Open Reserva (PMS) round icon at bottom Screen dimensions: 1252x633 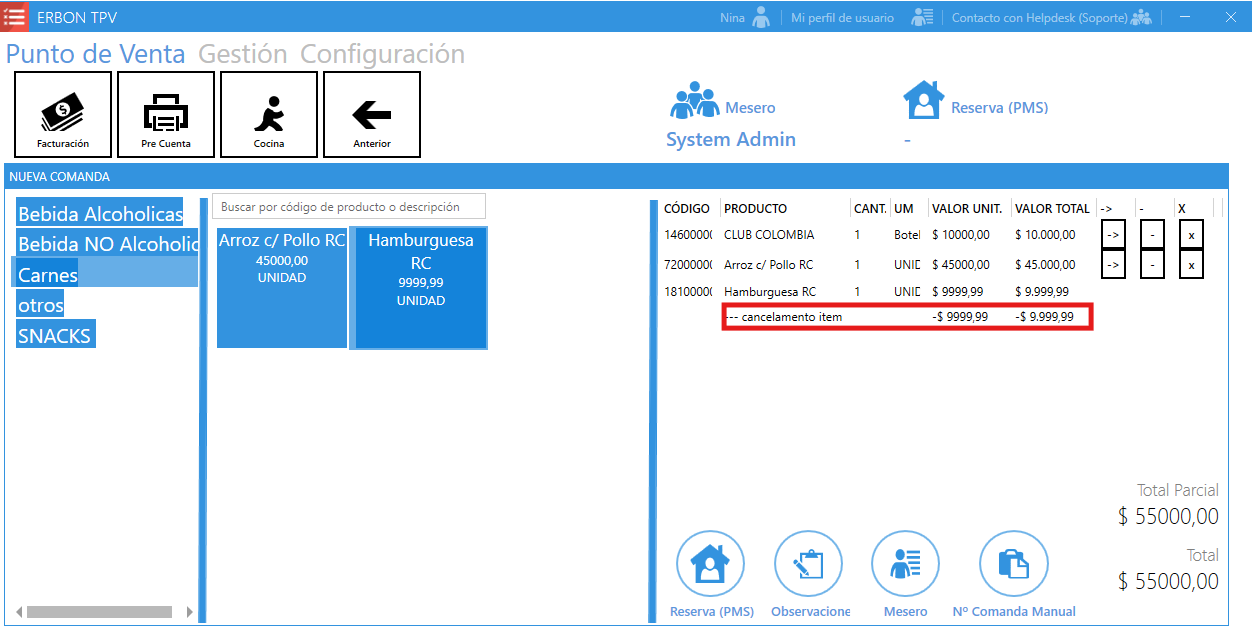point(711,566)
